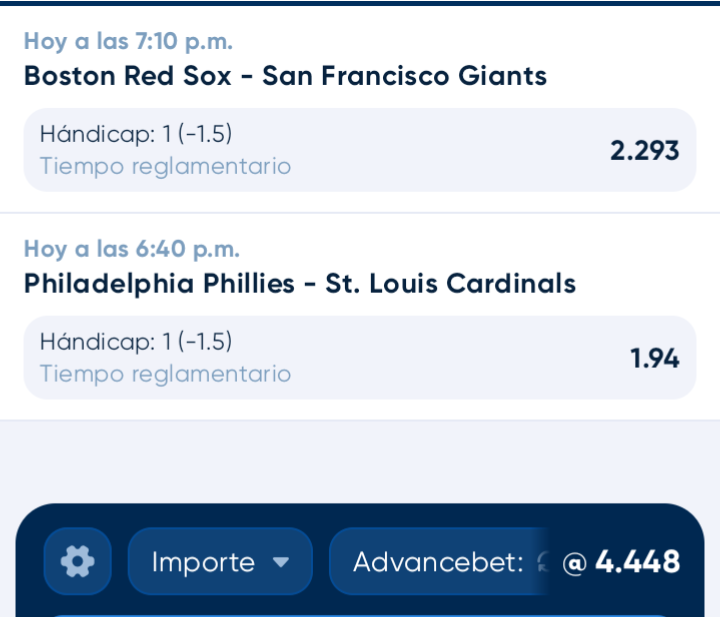Click the Advancebet button
720x618 pixels.
click(x=439, y=561)
